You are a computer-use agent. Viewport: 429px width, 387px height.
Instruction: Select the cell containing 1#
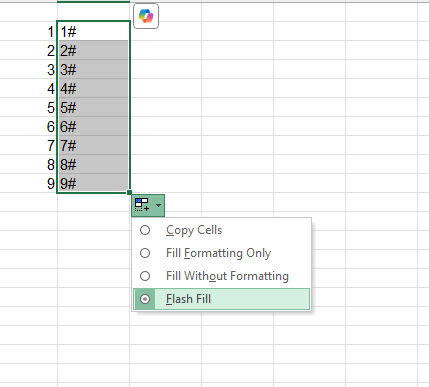pyautogui.click(x=94, y=31)
